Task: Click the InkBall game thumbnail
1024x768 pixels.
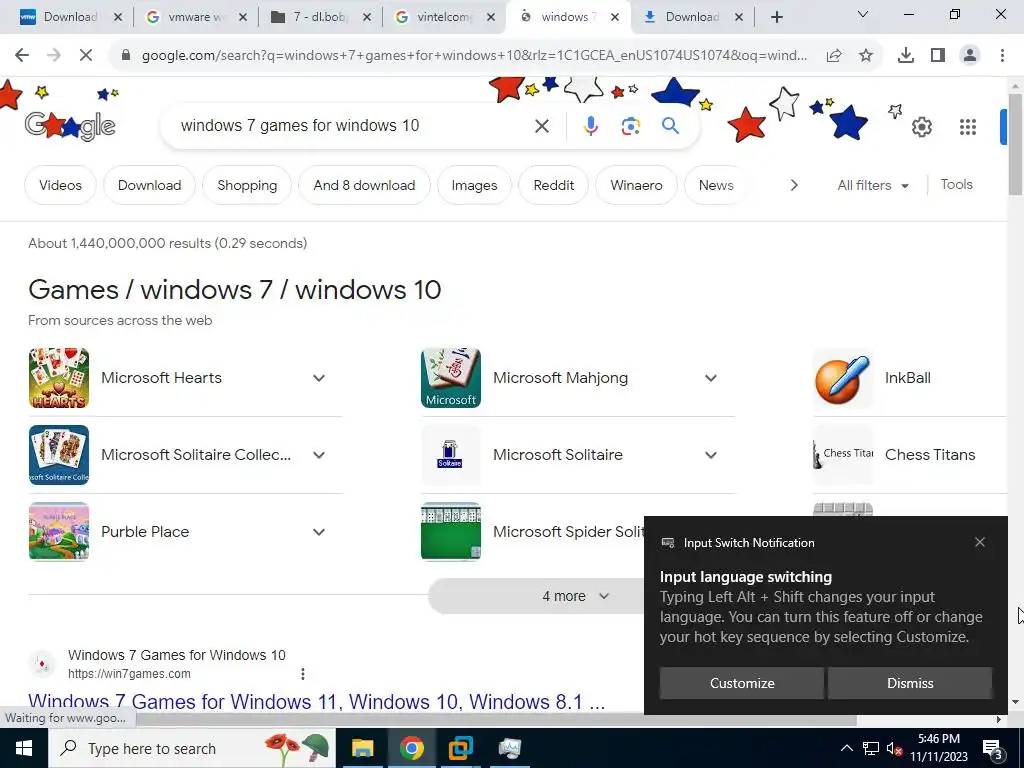Action: 842,378
